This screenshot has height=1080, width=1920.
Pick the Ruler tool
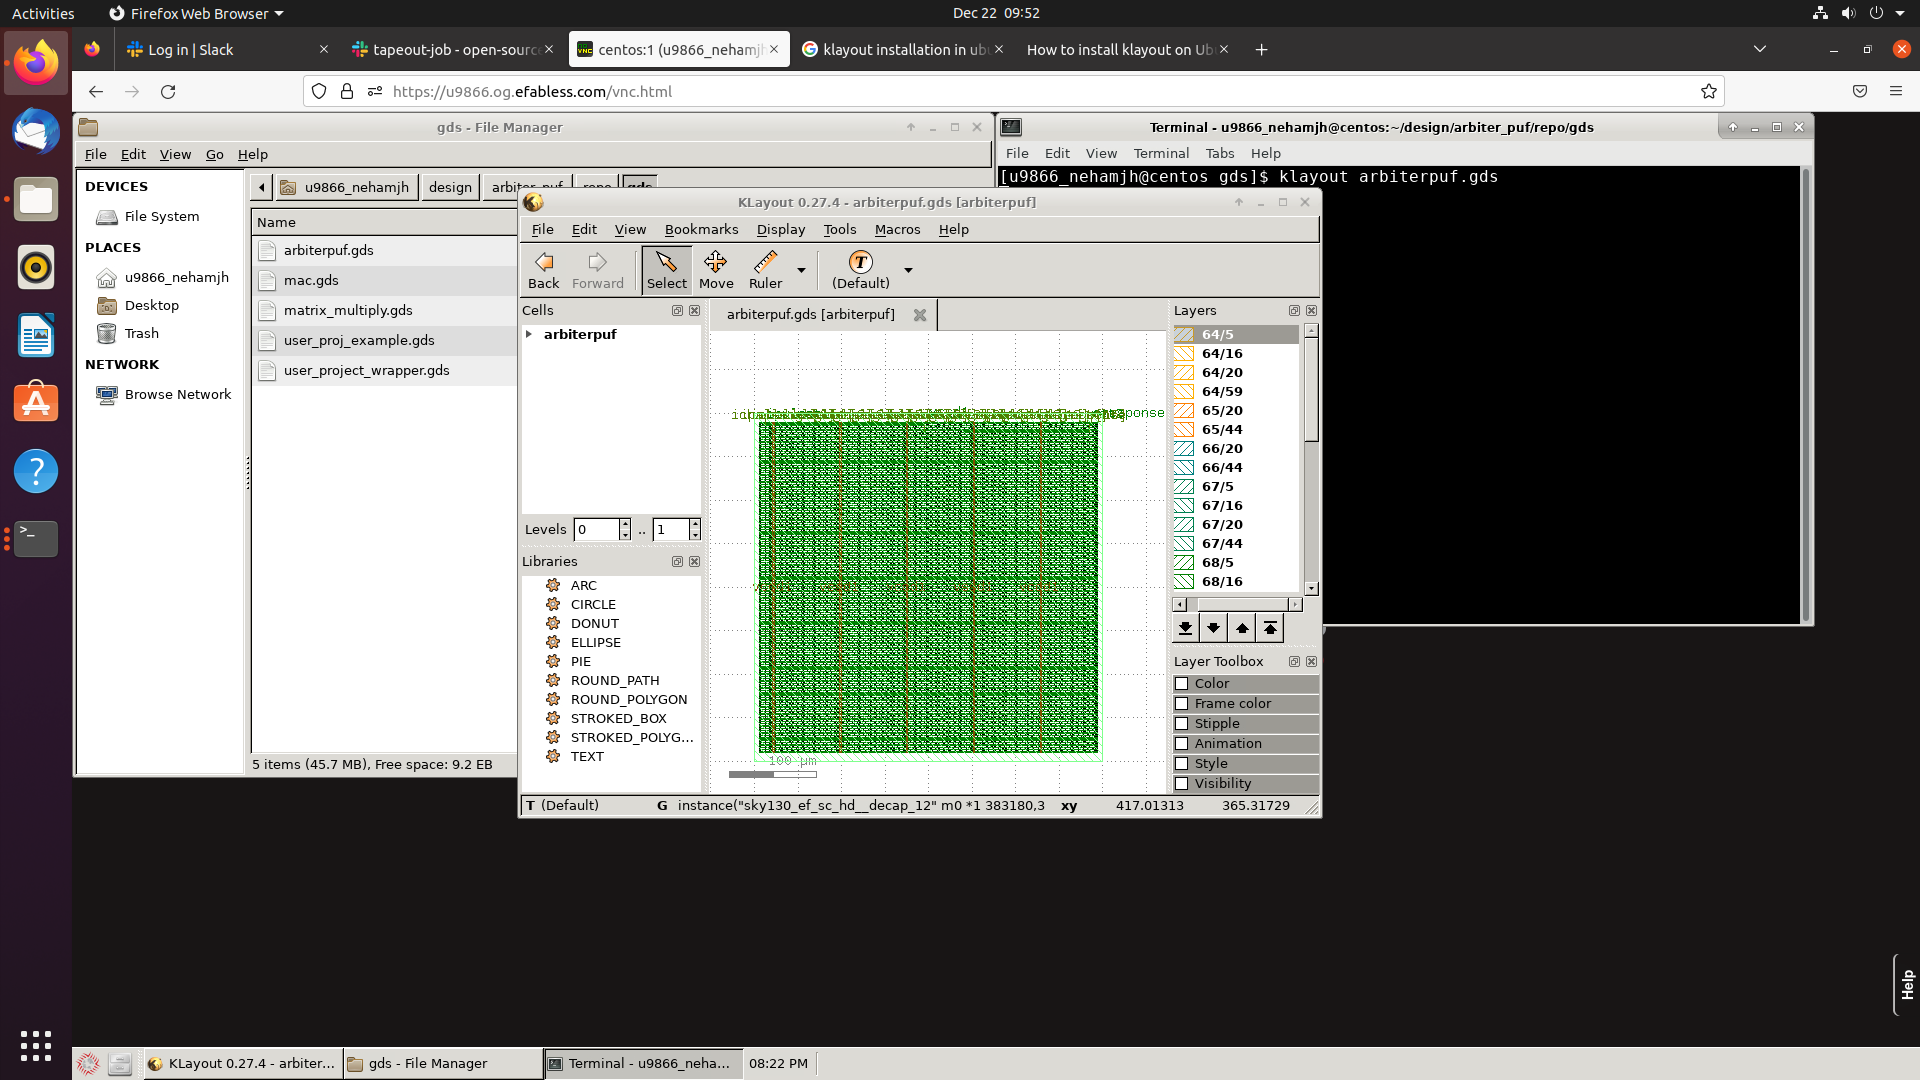(x=764, y=268)
